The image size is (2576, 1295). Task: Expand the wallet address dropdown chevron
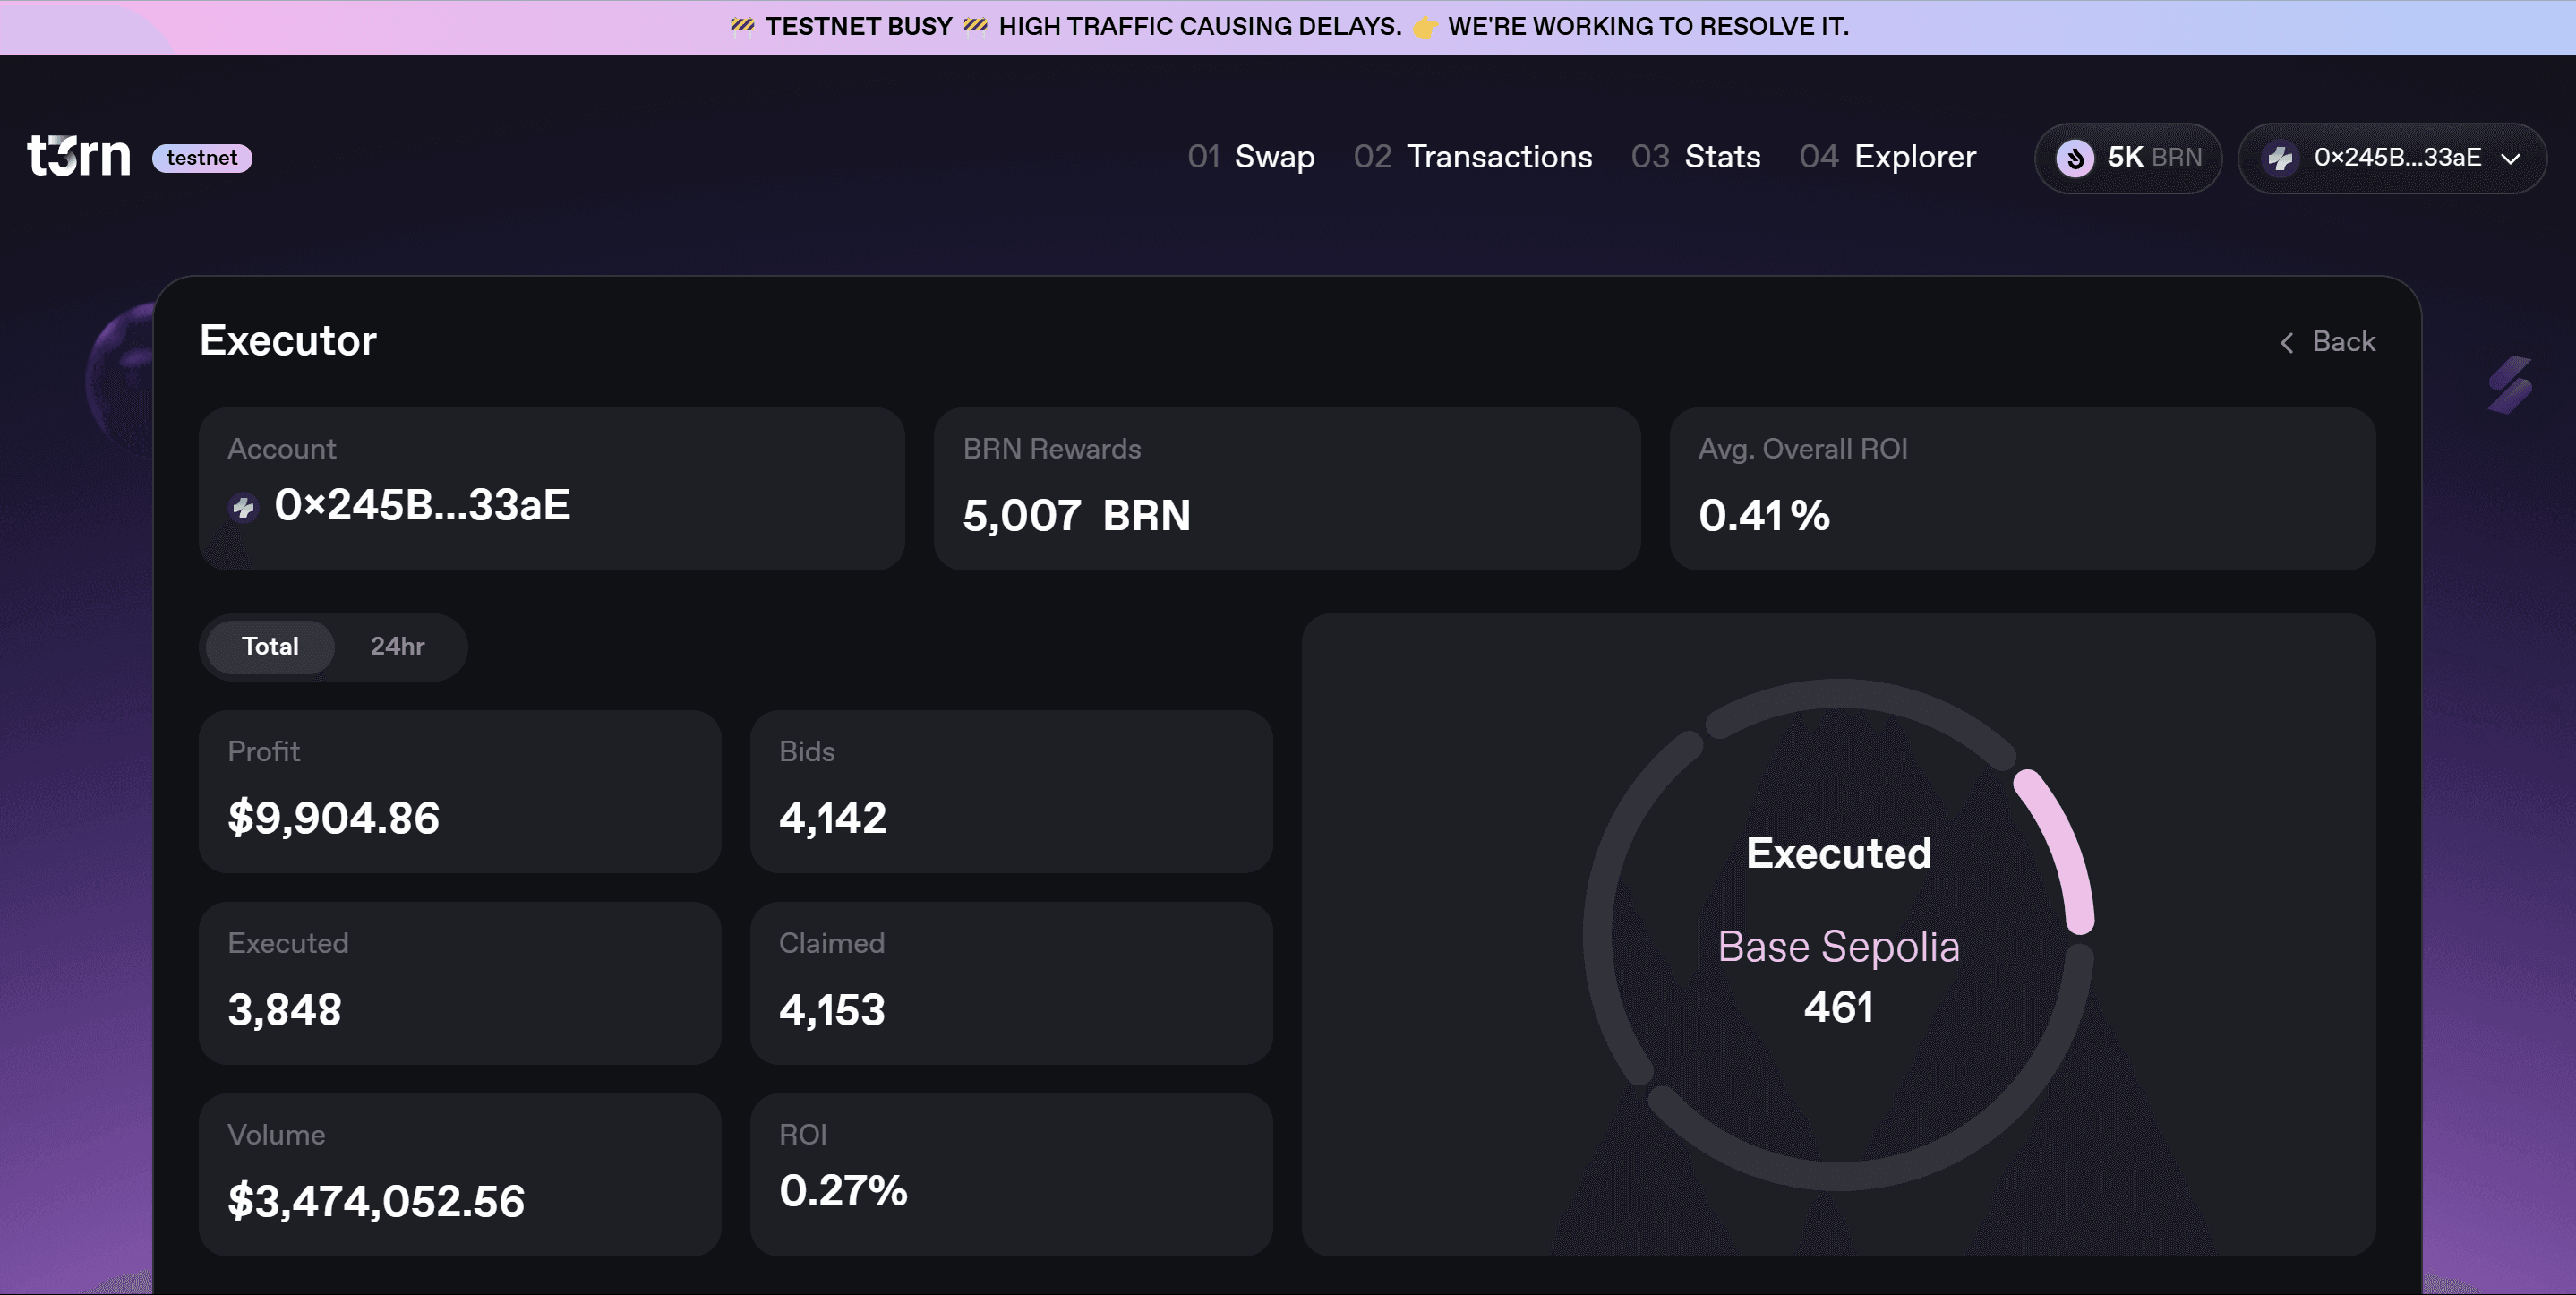[x=2510, y=159]
